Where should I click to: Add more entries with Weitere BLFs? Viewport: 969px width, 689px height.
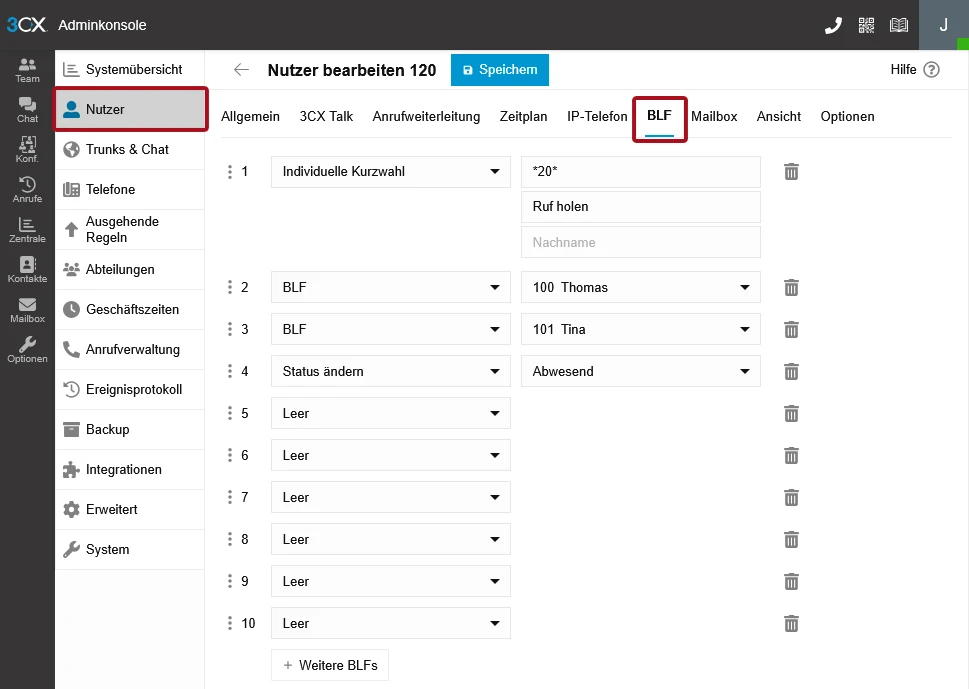tap(330, 665)
